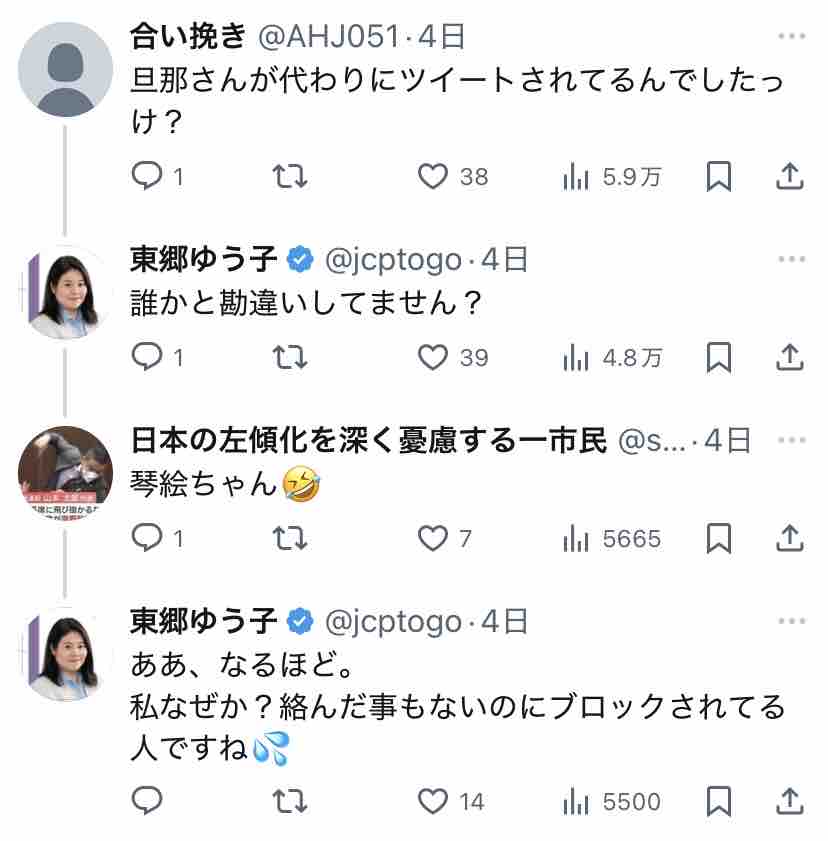
Task: Open 東郷ゆう子 profile name in last tweet
Action: [203, 621]
